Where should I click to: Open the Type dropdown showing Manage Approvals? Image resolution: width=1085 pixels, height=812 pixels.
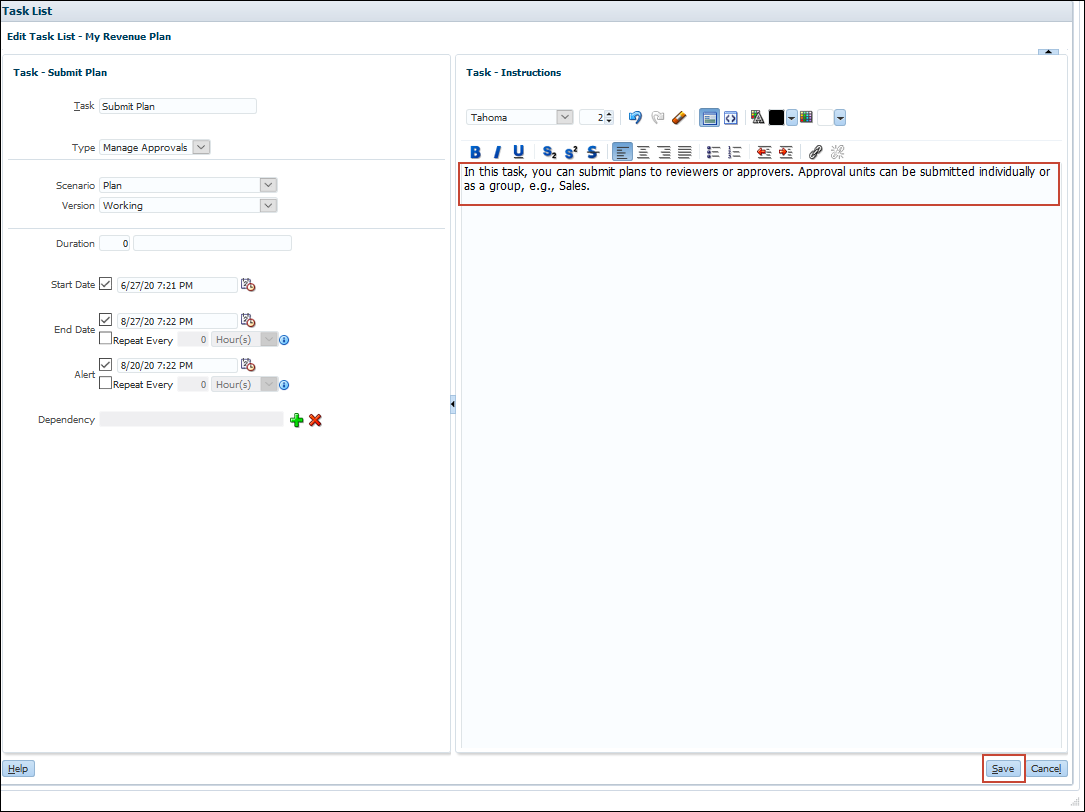202,146
